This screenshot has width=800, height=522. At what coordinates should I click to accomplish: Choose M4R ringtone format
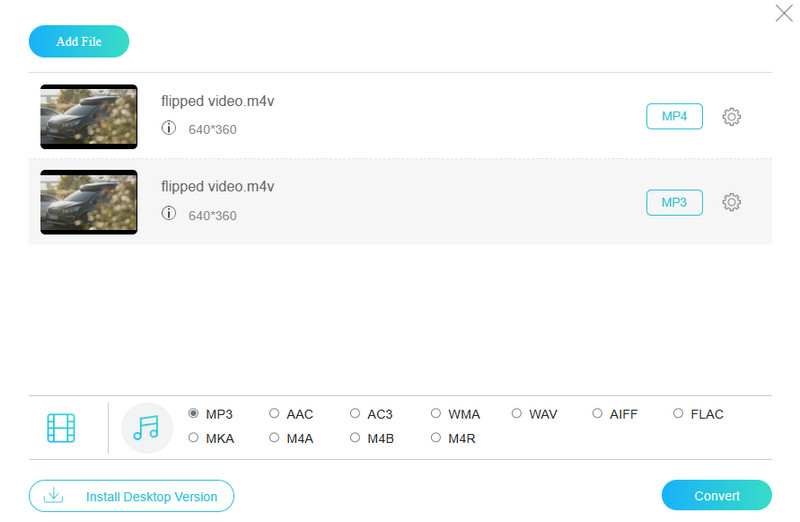436,438
